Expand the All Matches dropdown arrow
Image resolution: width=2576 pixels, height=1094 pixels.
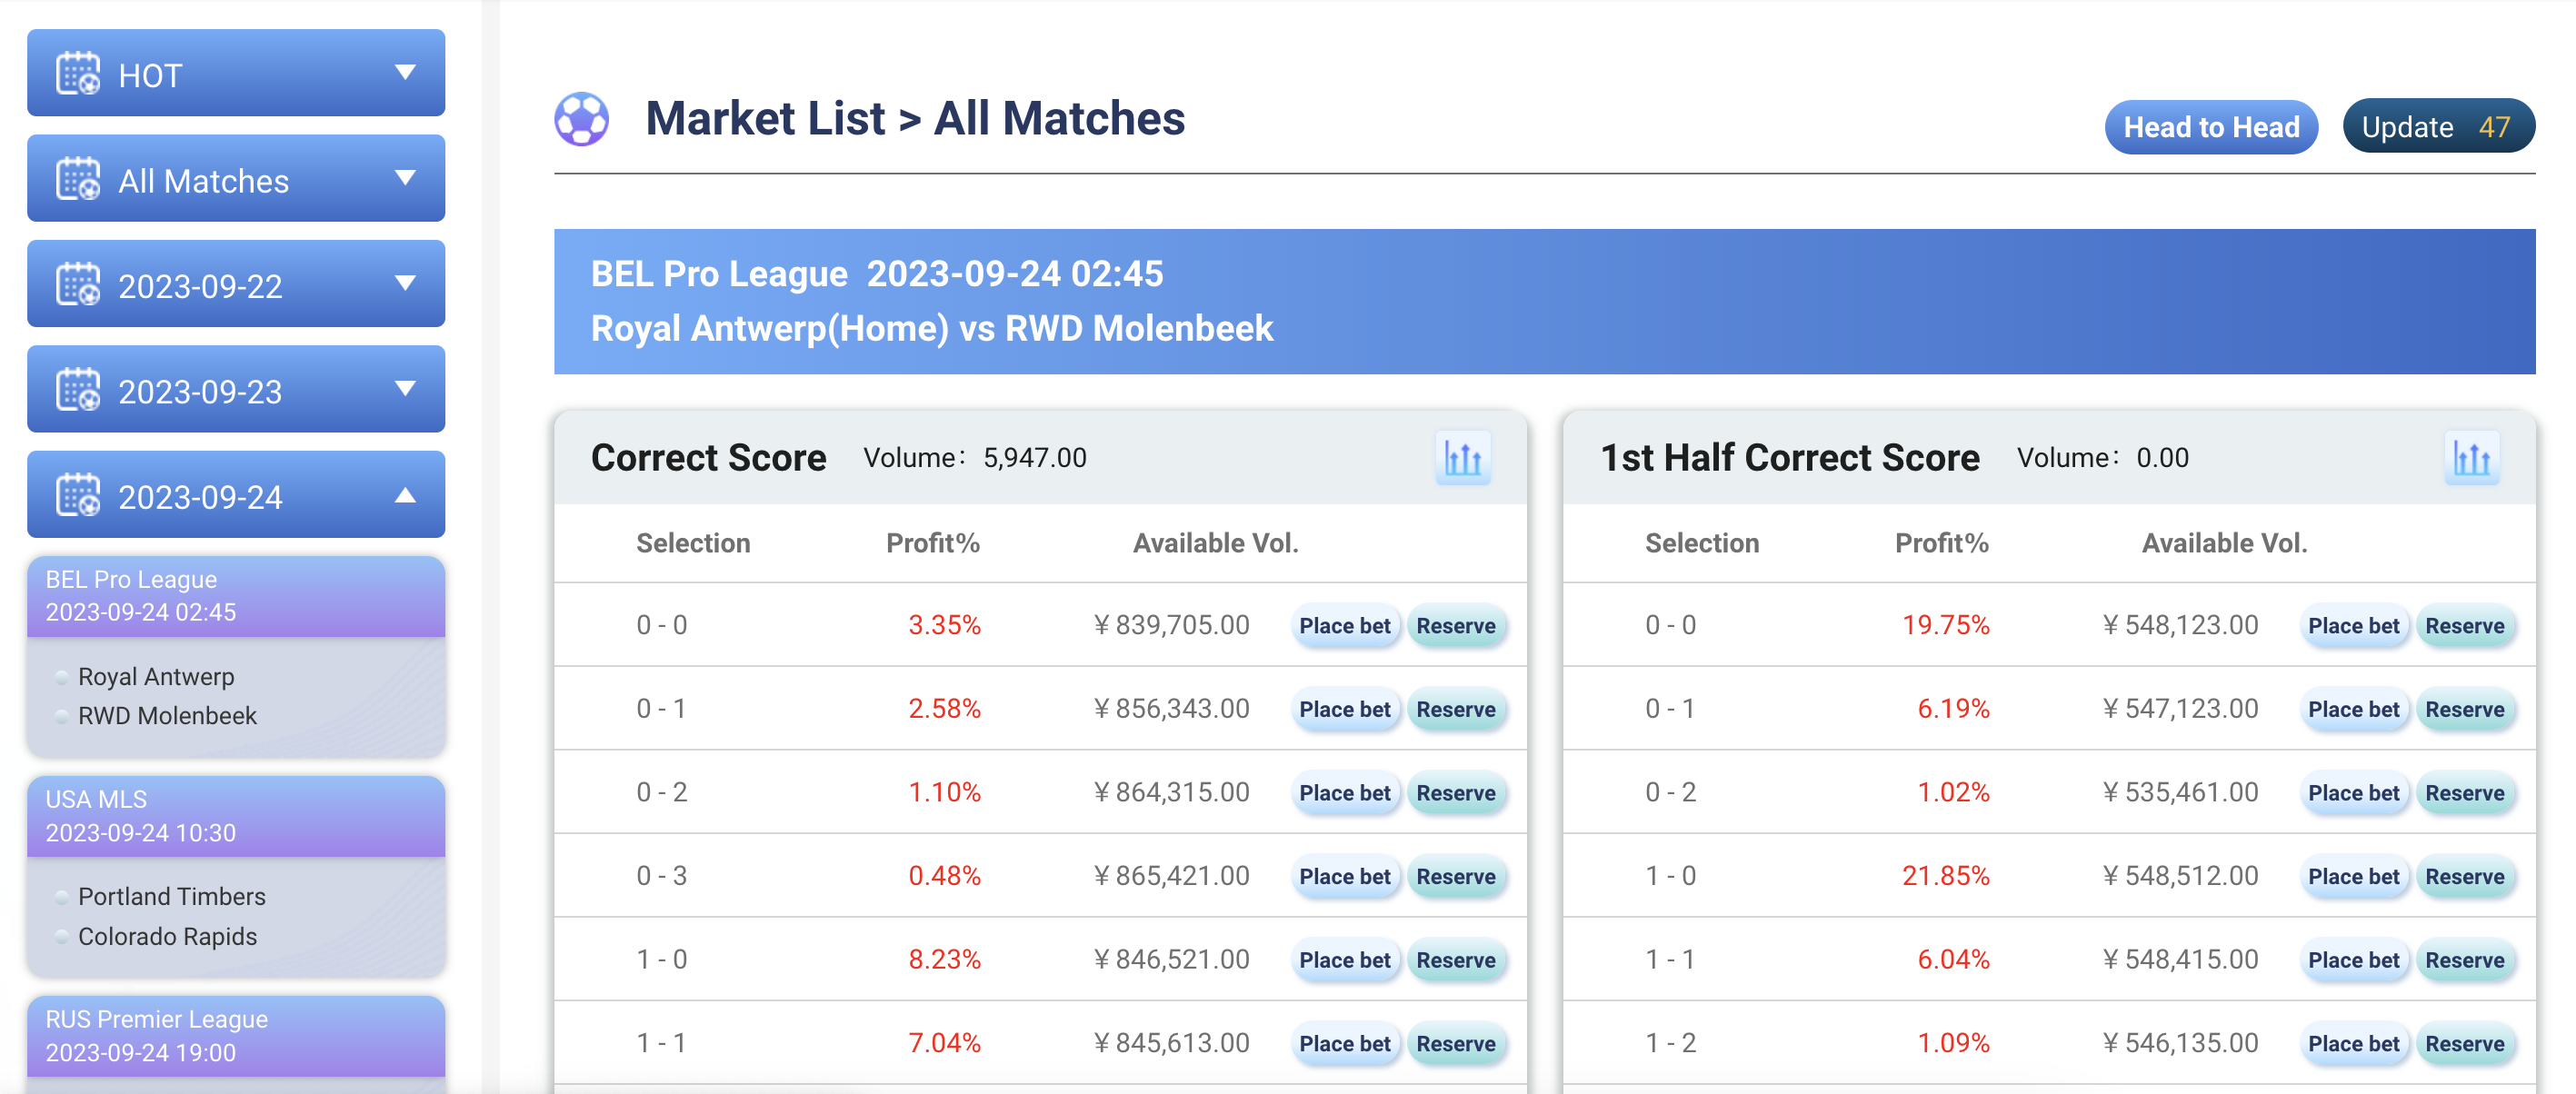tap(405, 178)
